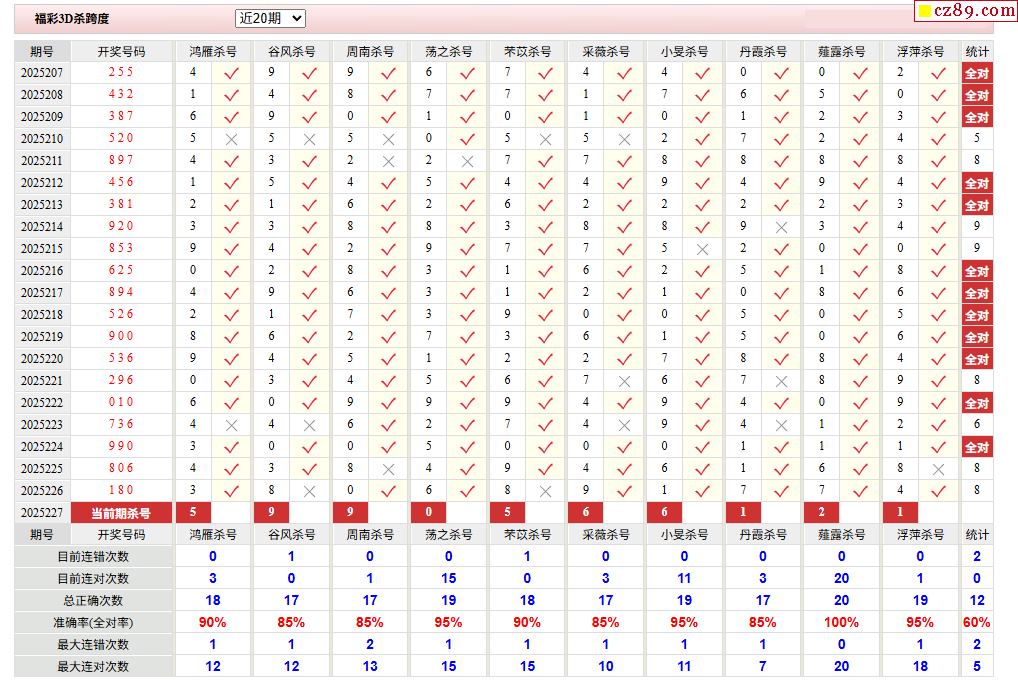Open the cz89.com site link

coord(967,10)
